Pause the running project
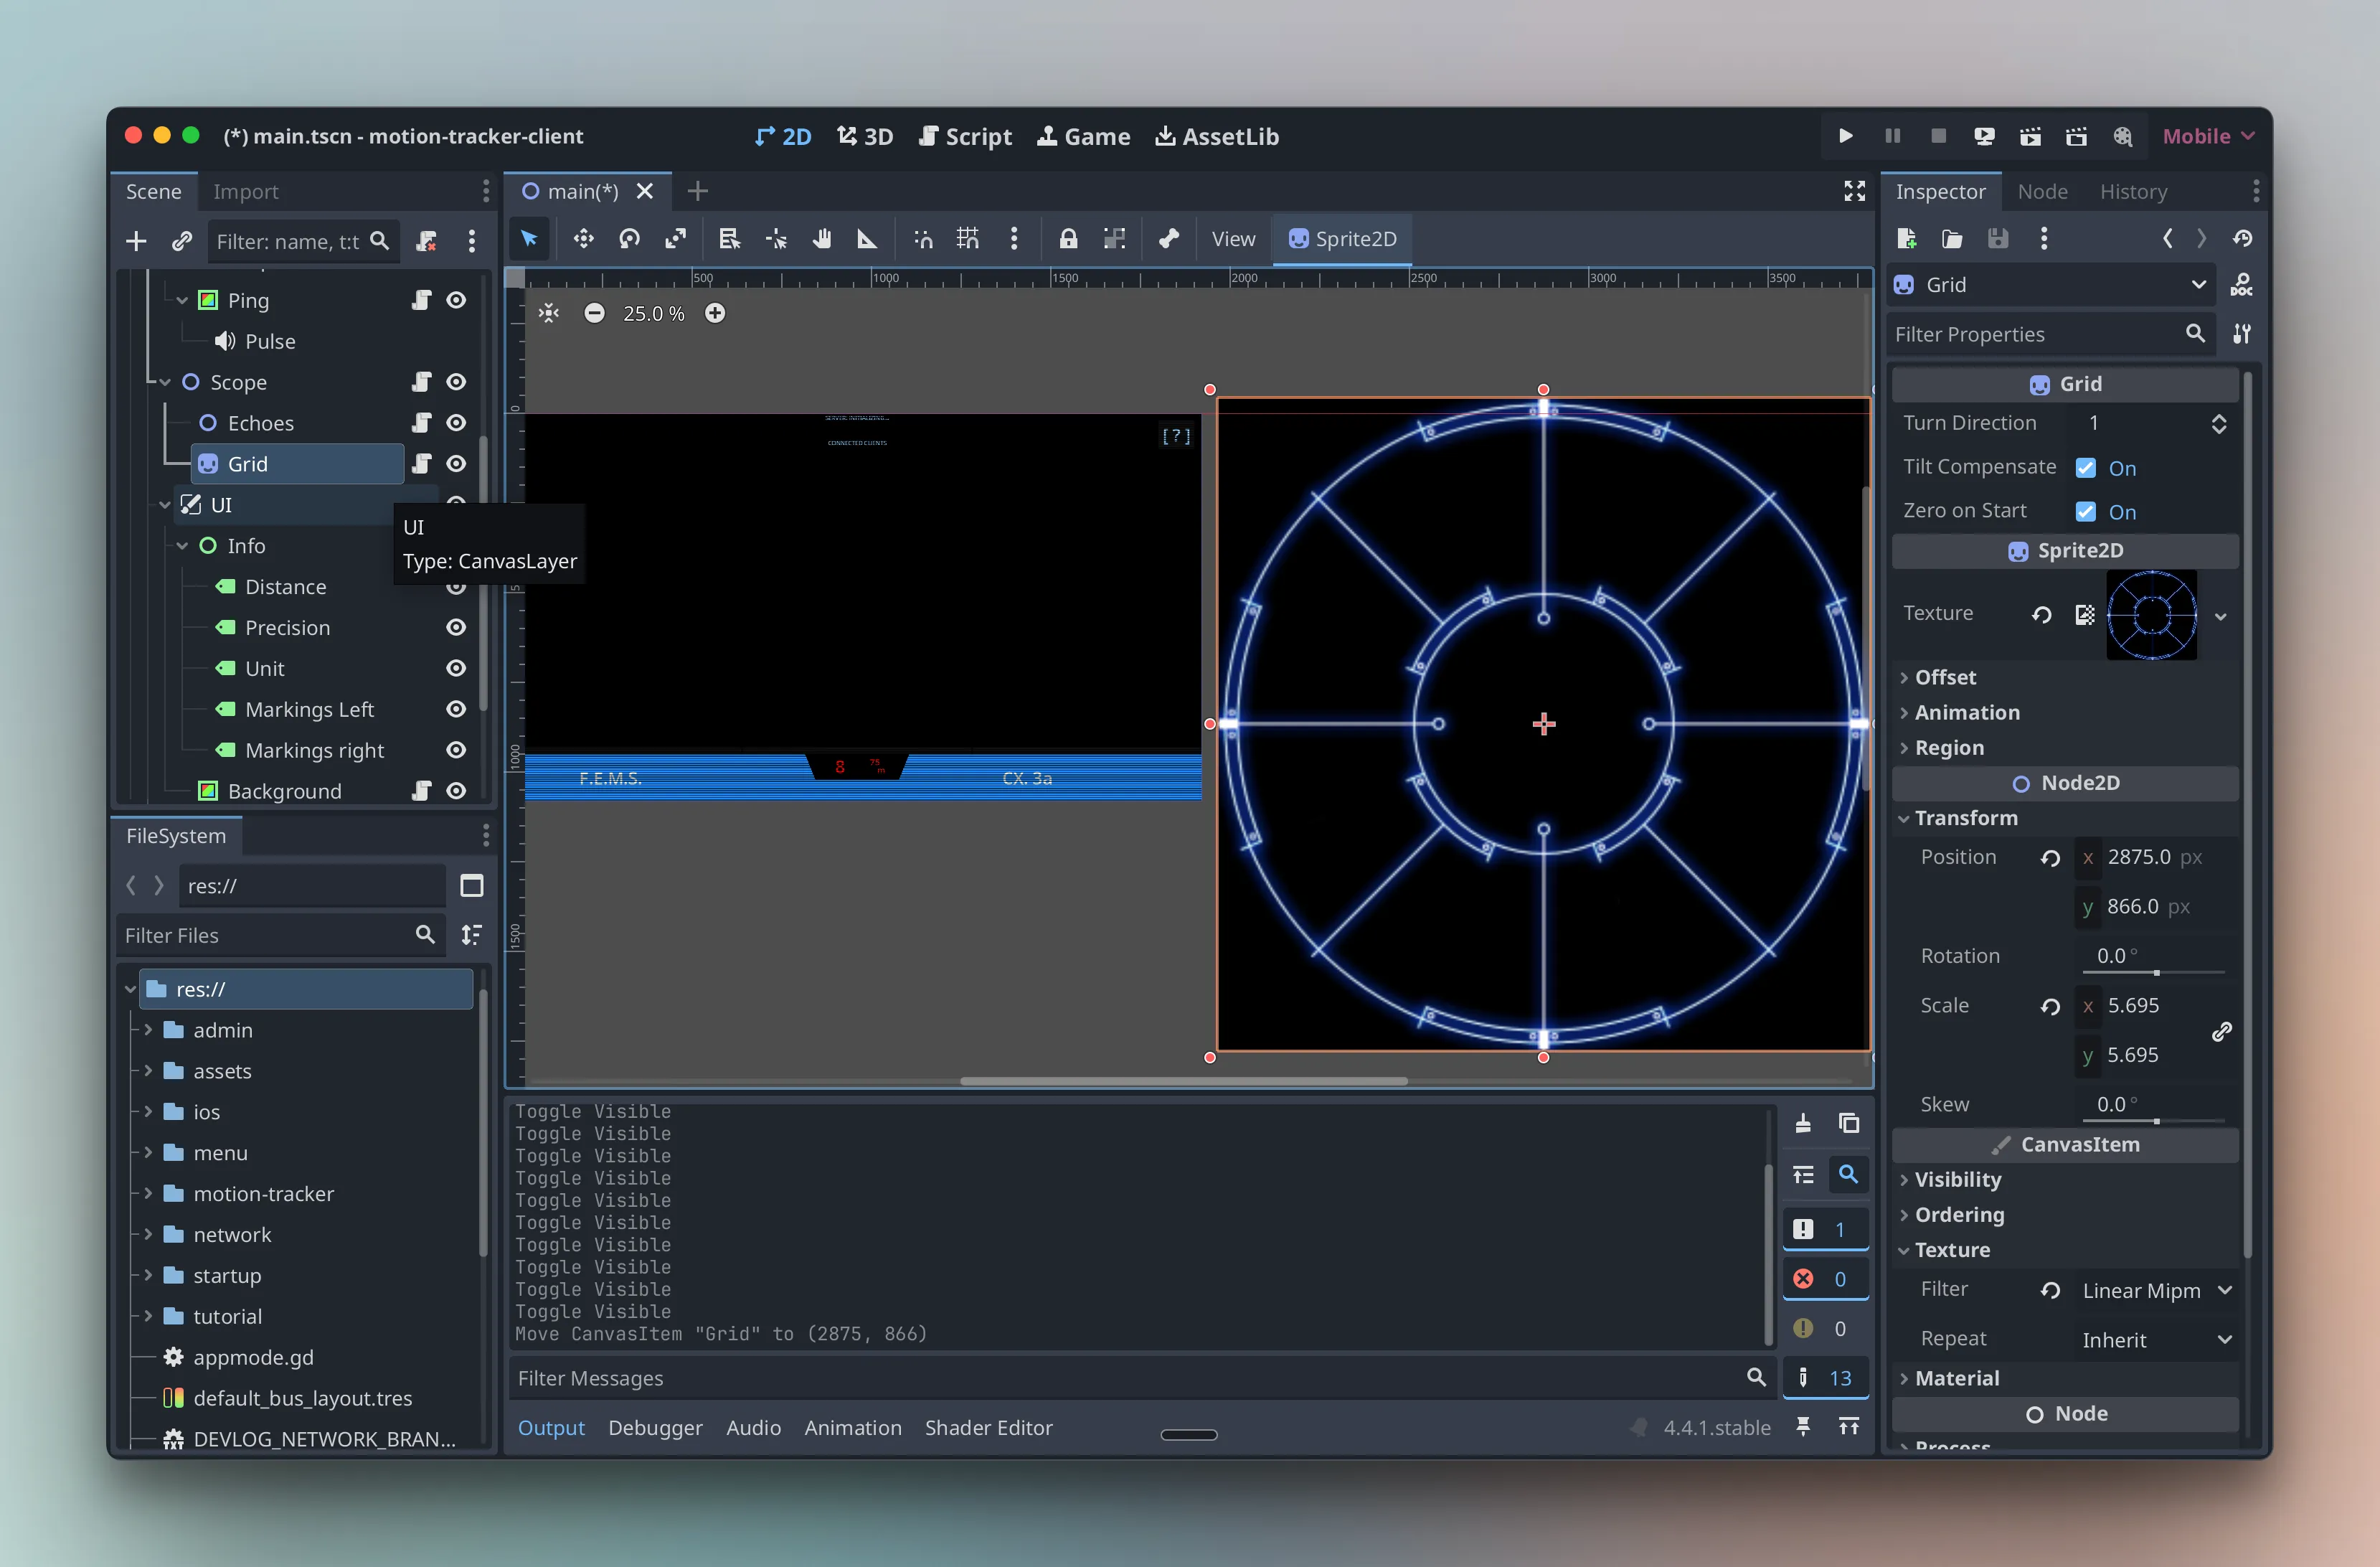 point(1892,136)
